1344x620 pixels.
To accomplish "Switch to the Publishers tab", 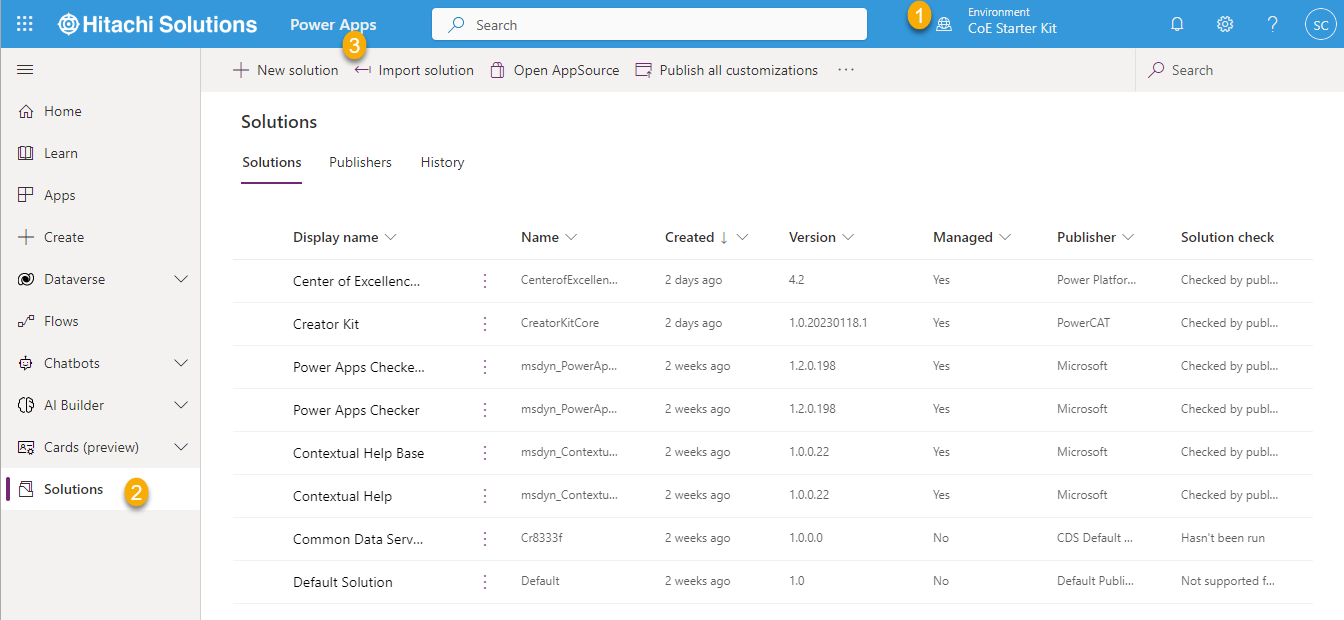I will 360,163.
